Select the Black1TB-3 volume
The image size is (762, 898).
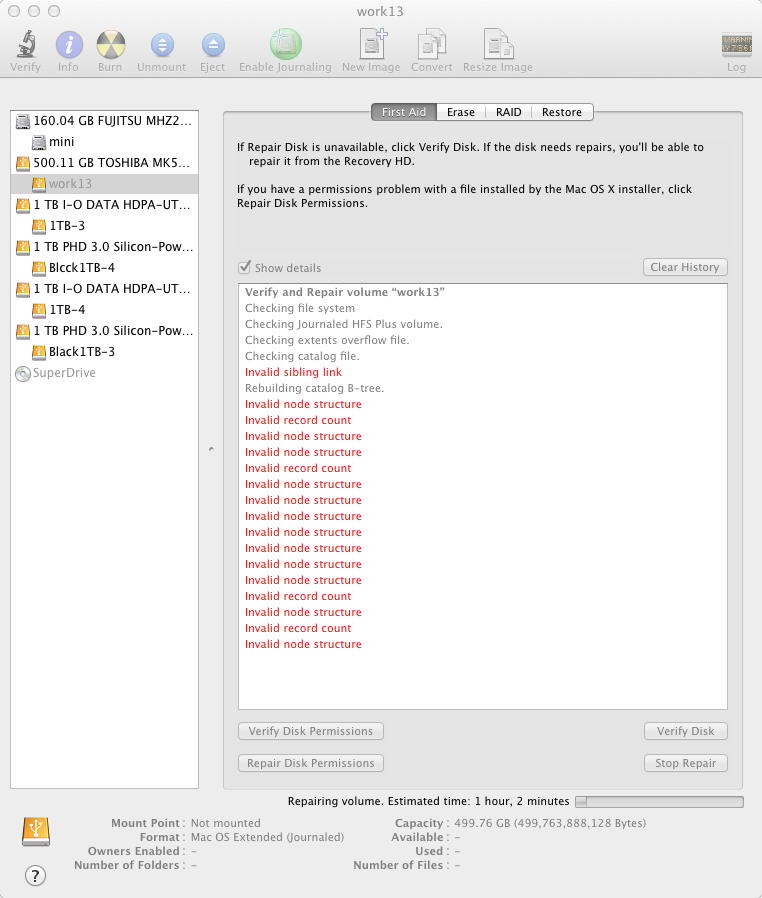105,352
